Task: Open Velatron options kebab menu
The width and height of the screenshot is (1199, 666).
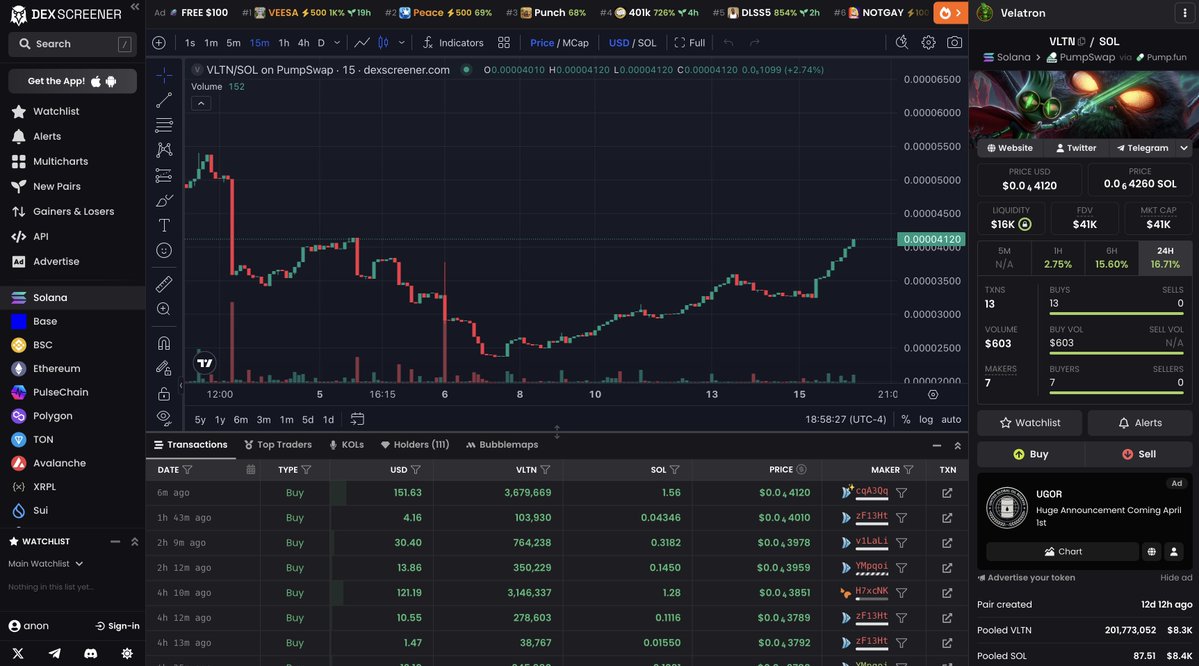Action: [x=1185, y=13]
